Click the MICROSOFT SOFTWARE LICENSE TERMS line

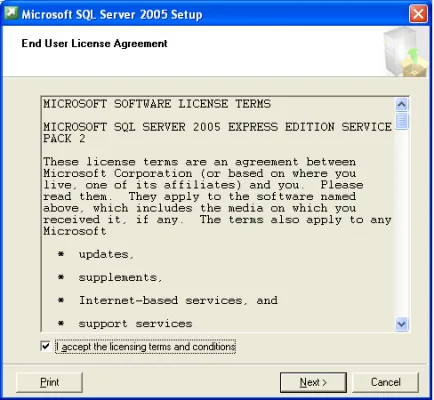[157, 104]
